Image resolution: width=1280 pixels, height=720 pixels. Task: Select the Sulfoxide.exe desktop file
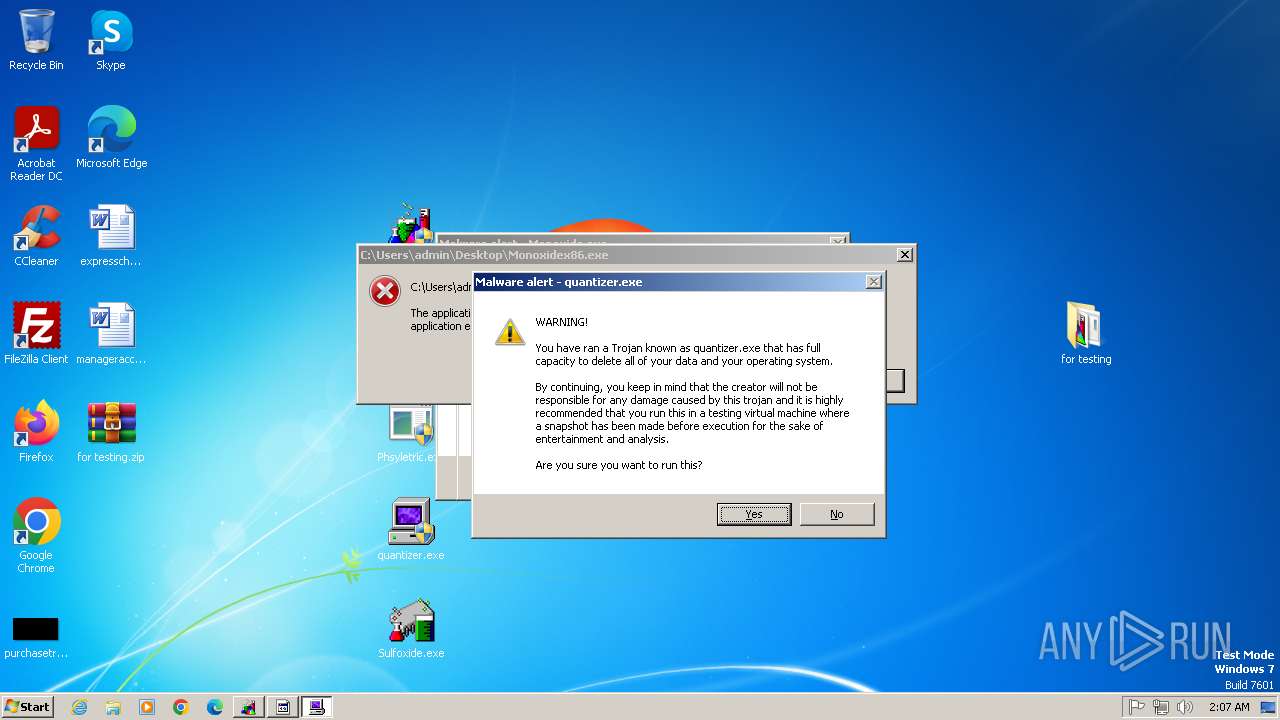[411, 628]
